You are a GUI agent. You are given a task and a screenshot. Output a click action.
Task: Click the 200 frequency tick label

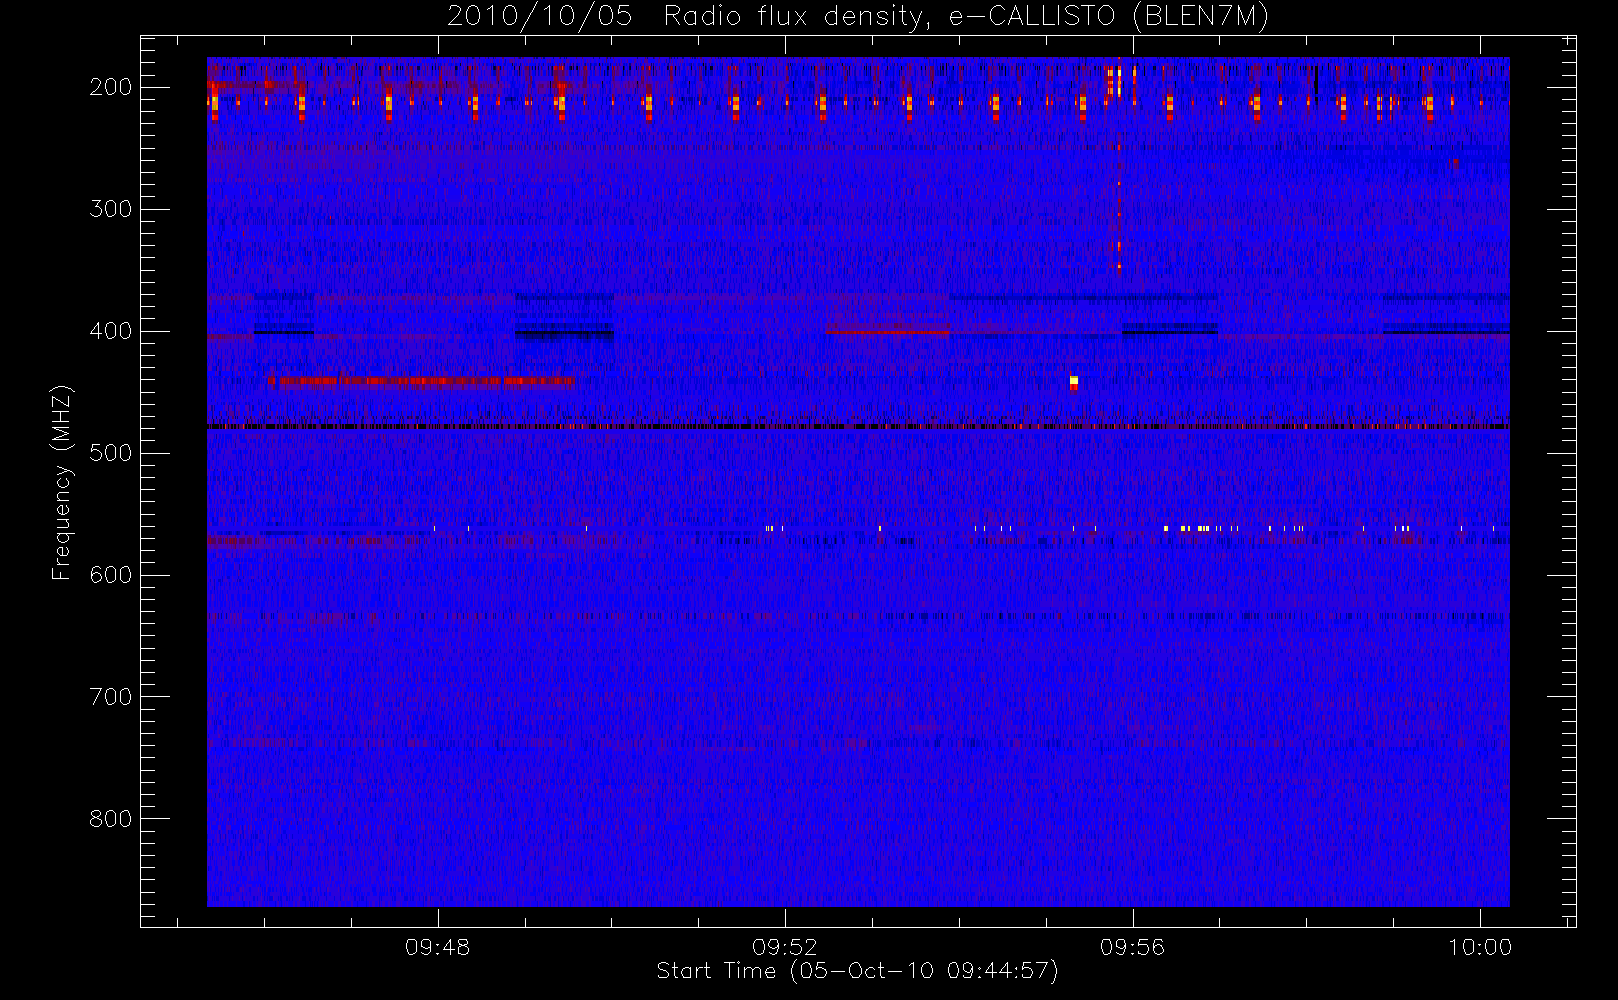pos(111,87)
